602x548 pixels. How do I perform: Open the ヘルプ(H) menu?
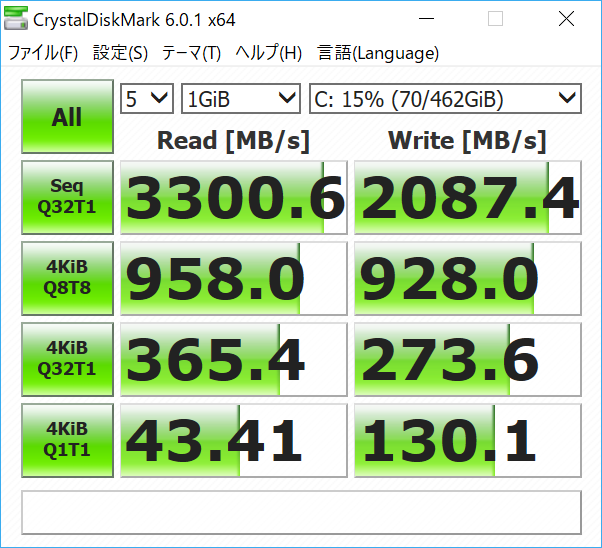(269, 53)
